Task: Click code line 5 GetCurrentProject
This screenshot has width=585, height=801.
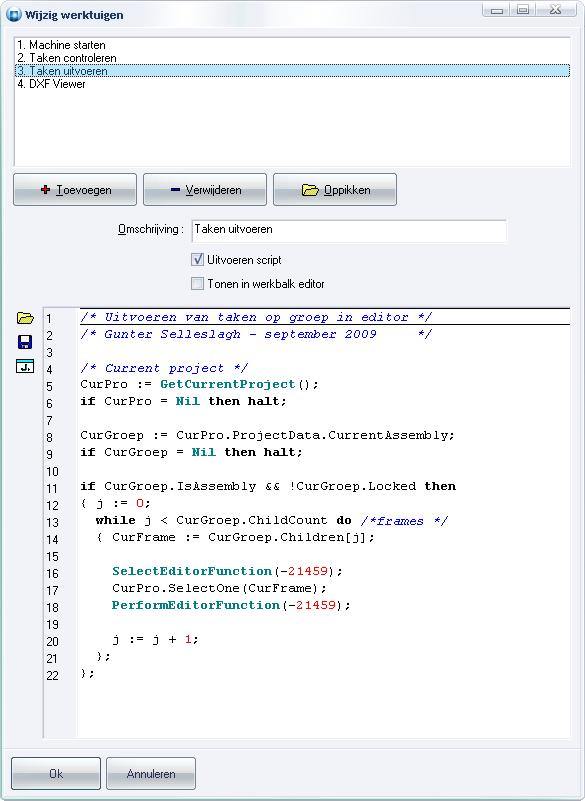Action: (199, 384)
